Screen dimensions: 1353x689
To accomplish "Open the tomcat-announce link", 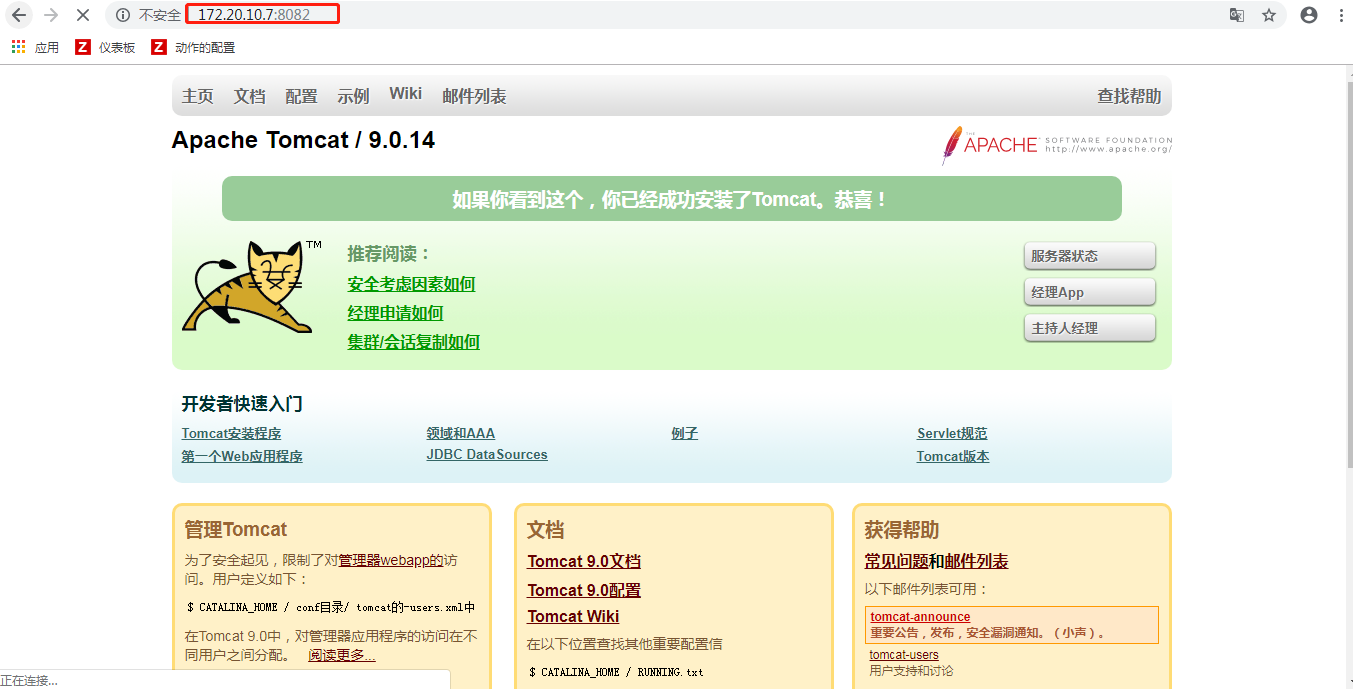I will pos(920,617).
